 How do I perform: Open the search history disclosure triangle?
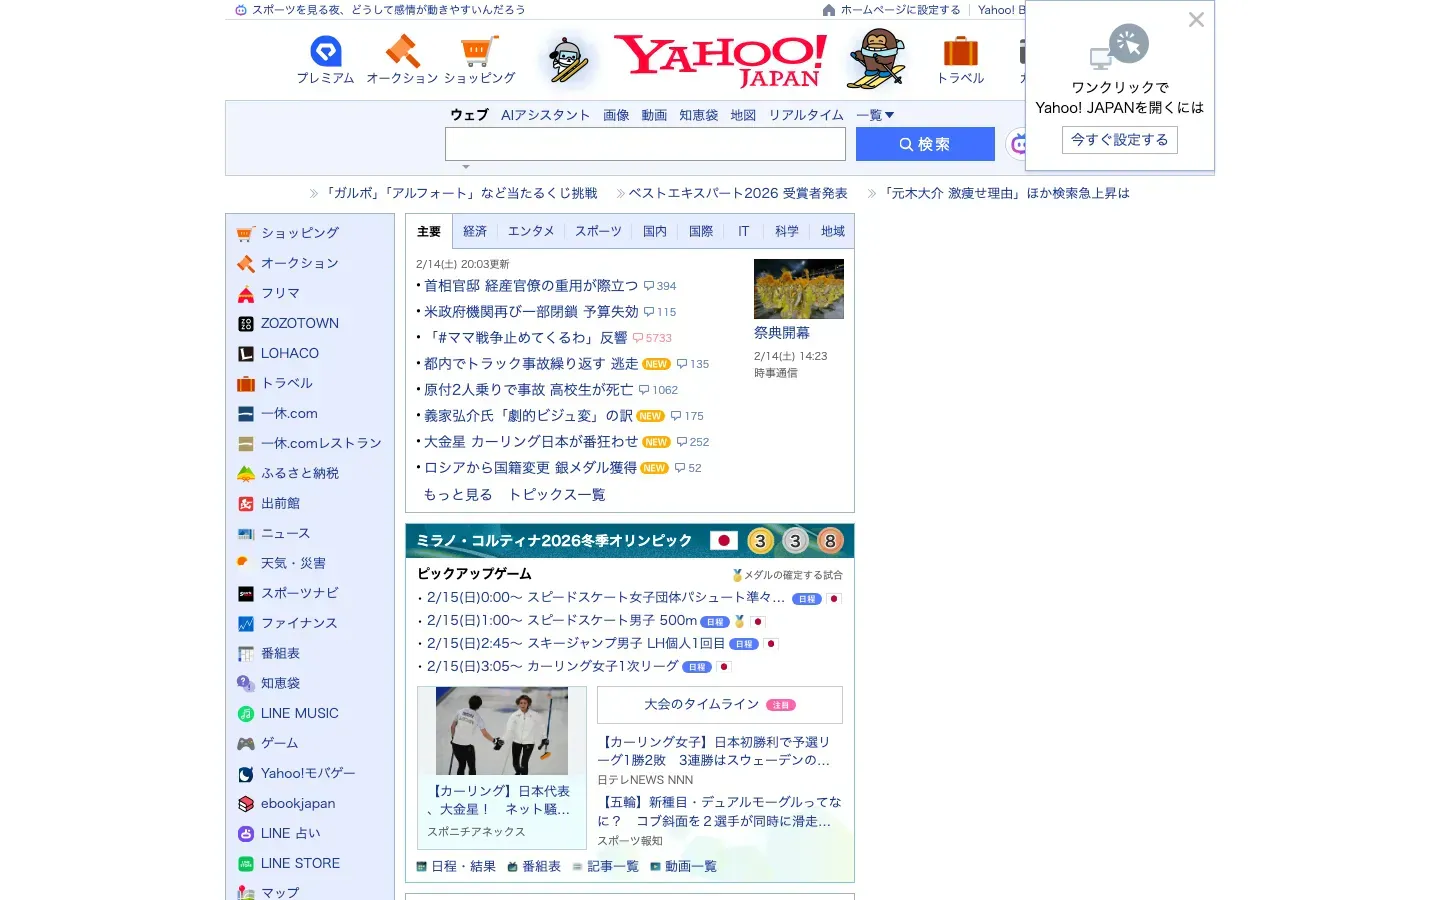pos(465,165)
